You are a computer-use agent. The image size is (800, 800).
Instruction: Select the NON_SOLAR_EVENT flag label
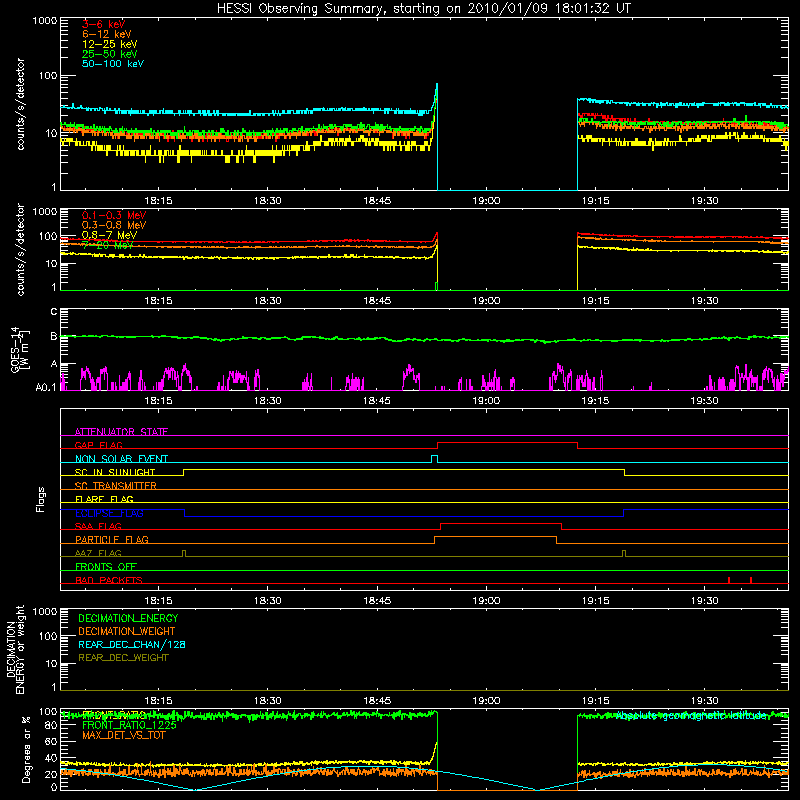tap(121, 459)
